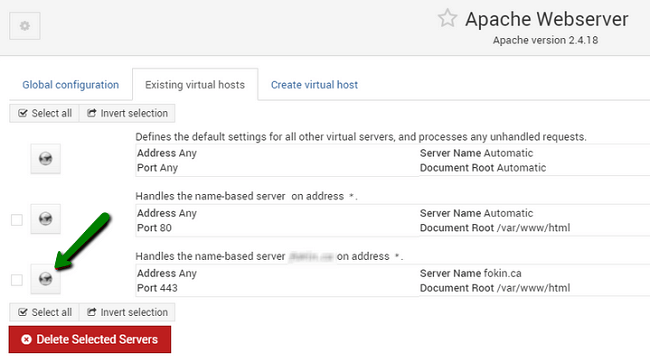650x362 pixels.
Task: Click bottom Select all button
Action: (x=44, y=312)
